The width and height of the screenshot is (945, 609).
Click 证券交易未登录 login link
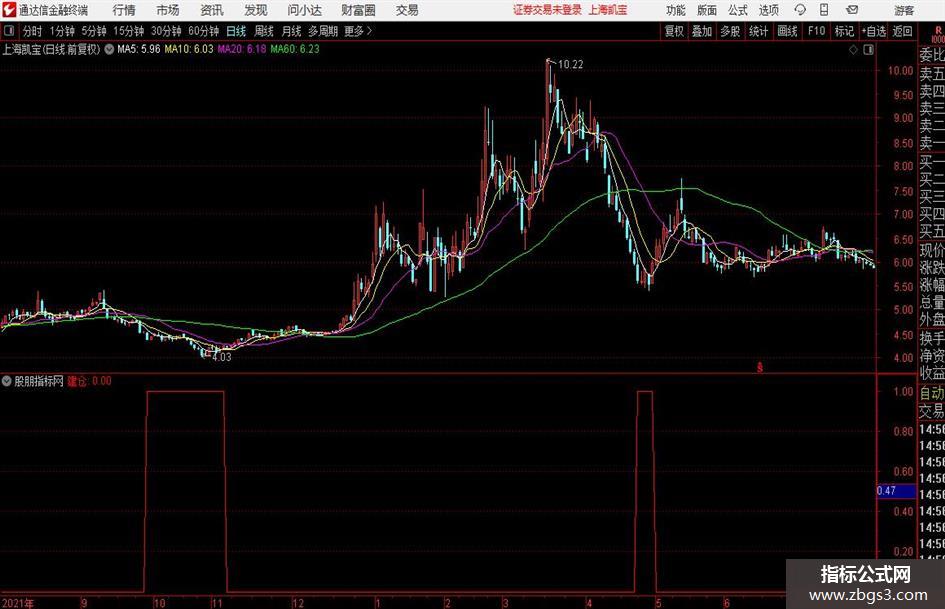tap(547, 10)
